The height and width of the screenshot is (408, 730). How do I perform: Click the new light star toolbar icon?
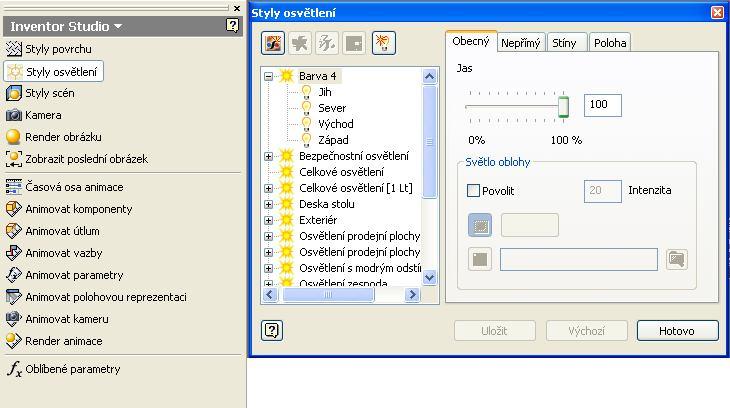click(300, 43)
